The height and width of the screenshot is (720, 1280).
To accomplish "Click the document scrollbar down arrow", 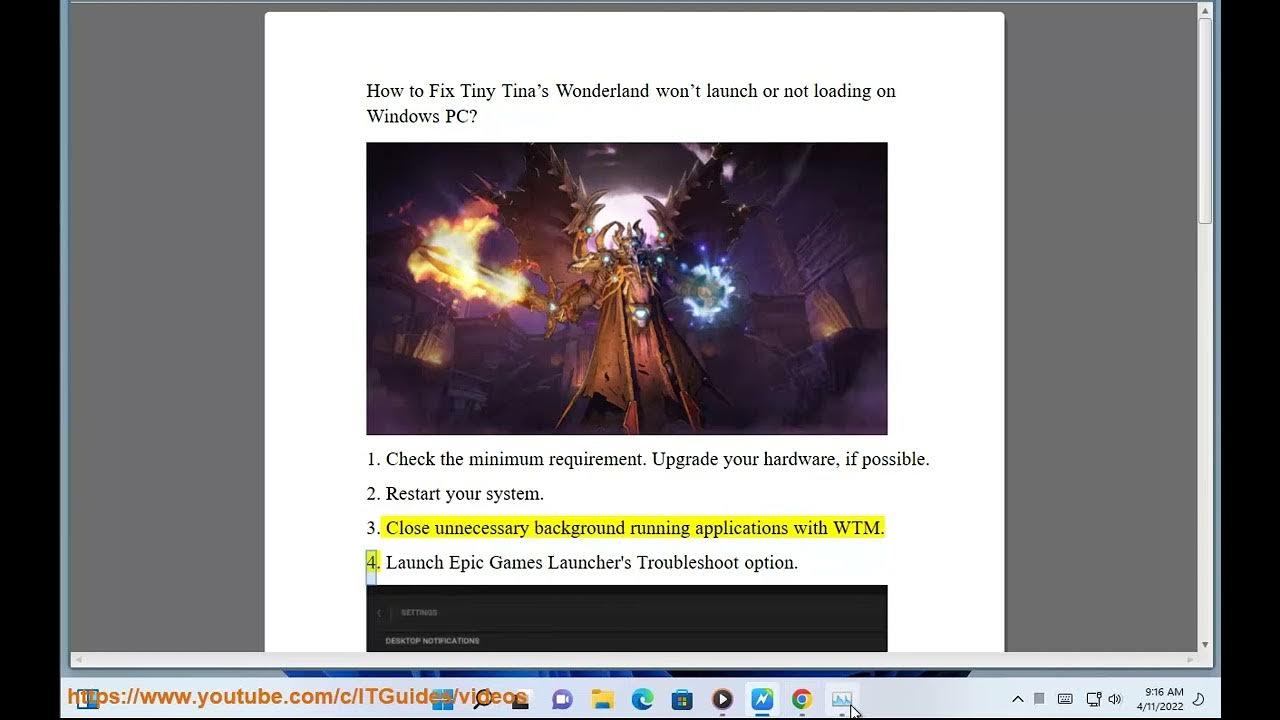I will click(x=1205, y=645).
